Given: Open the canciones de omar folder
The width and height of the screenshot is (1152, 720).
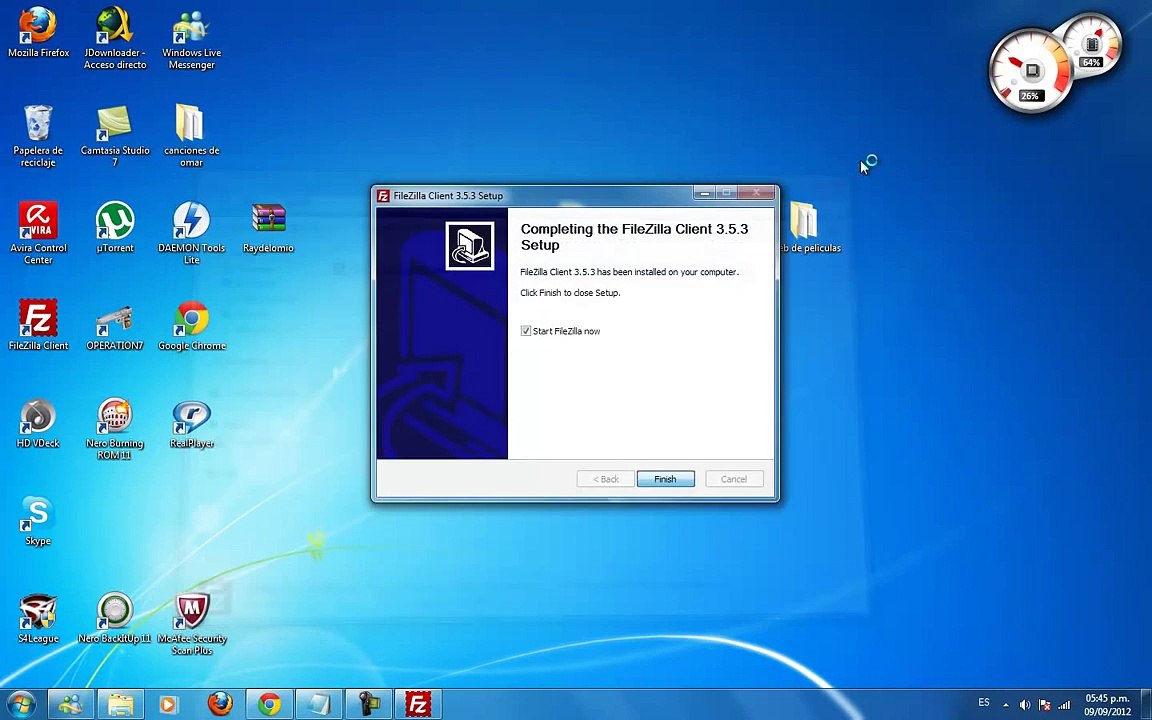Looking at the screenshot, I should [191, 136].
